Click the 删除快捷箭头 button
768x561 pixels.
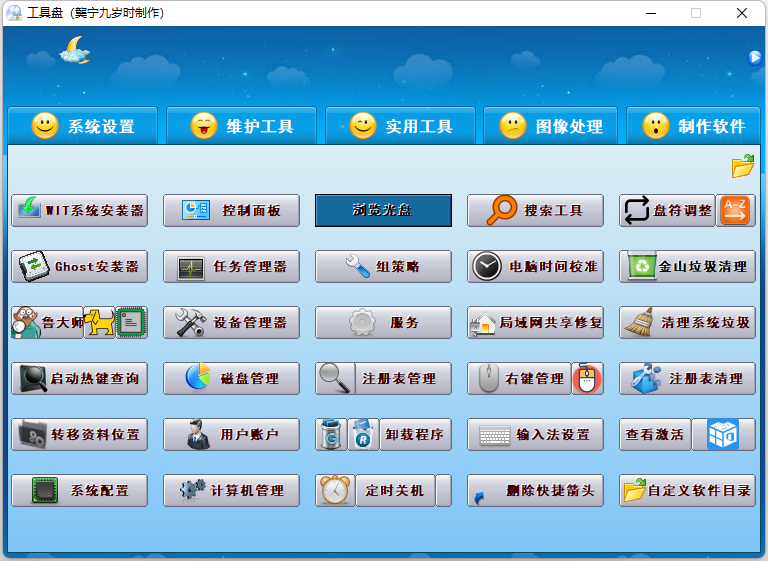coord(535,491)
